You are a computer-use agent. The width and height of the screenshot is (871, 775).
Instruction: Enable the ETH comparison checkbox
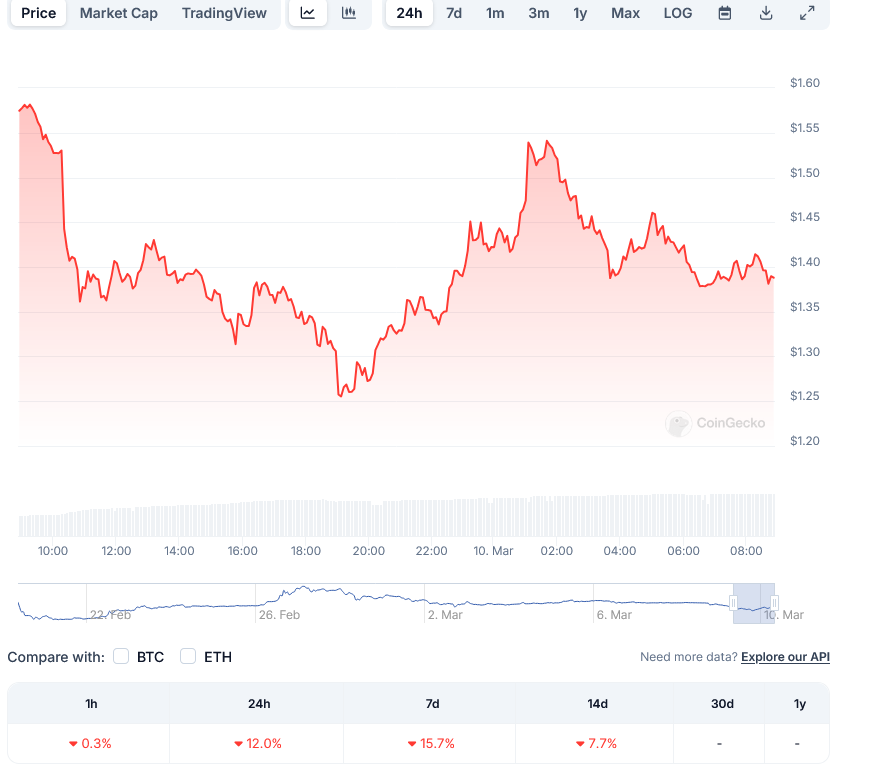188,657
